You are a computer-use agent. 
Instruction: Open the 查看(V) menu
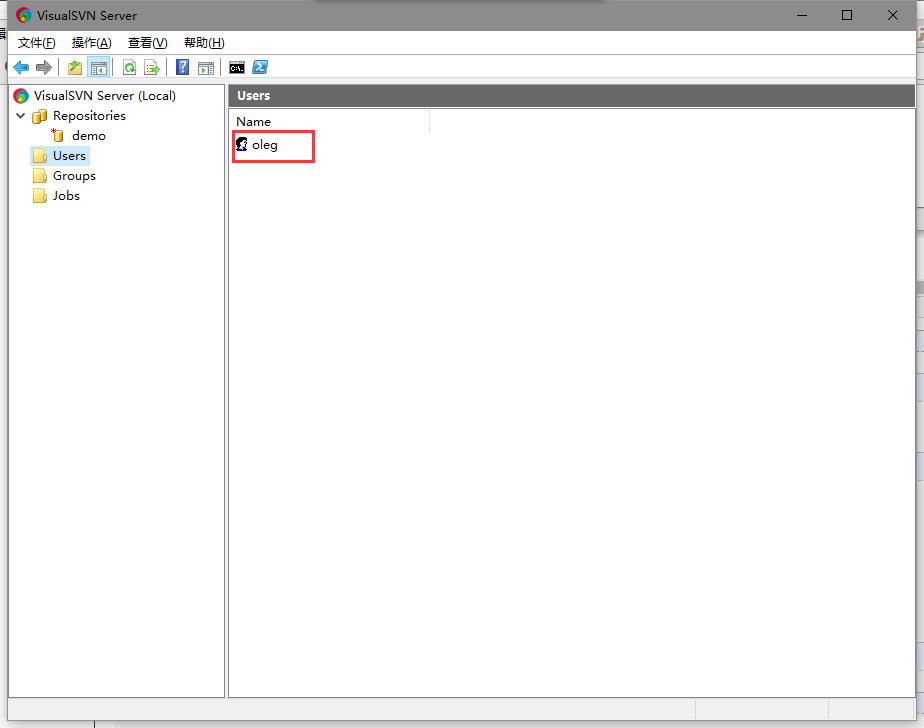click(x=147, y=42)
